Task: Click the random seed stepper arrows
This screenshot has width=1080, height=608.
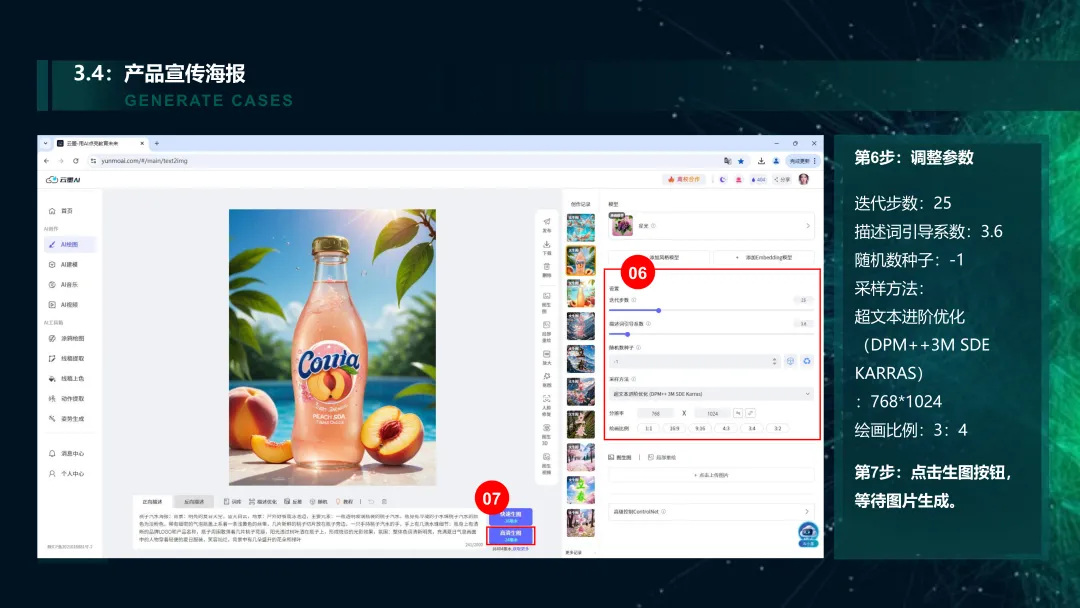Action: click(x=774, y=361)
